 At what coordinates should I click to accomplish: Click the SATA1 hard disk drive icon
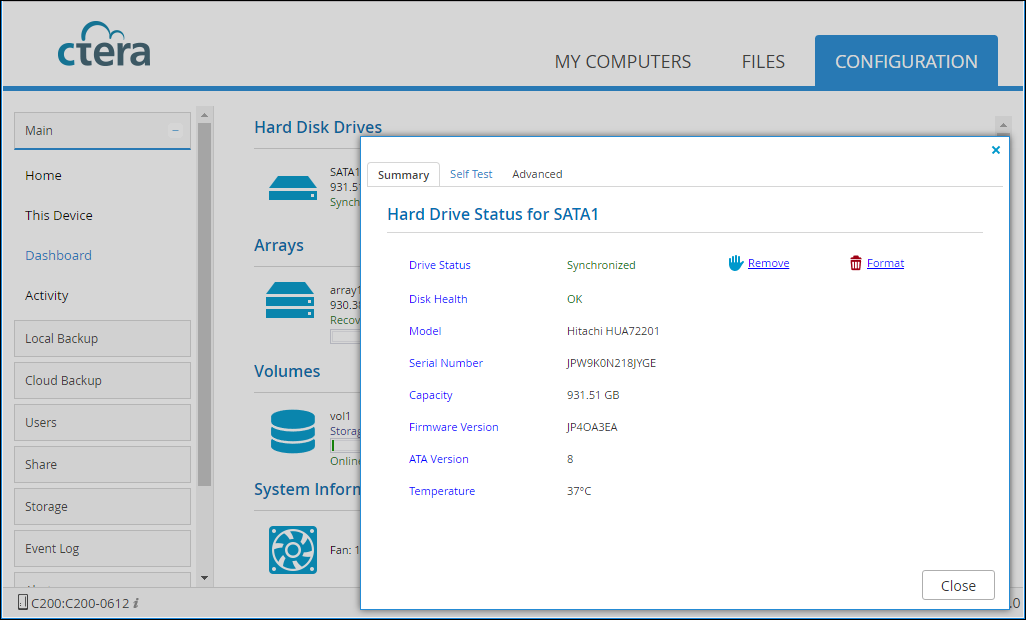(x=292, y=188)
